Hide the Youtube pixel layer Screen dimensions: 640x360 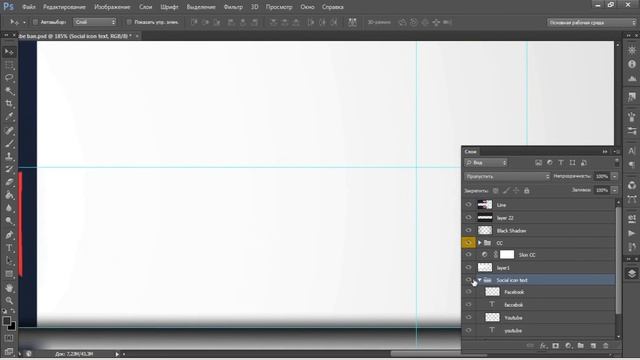[x=469, y=318]
